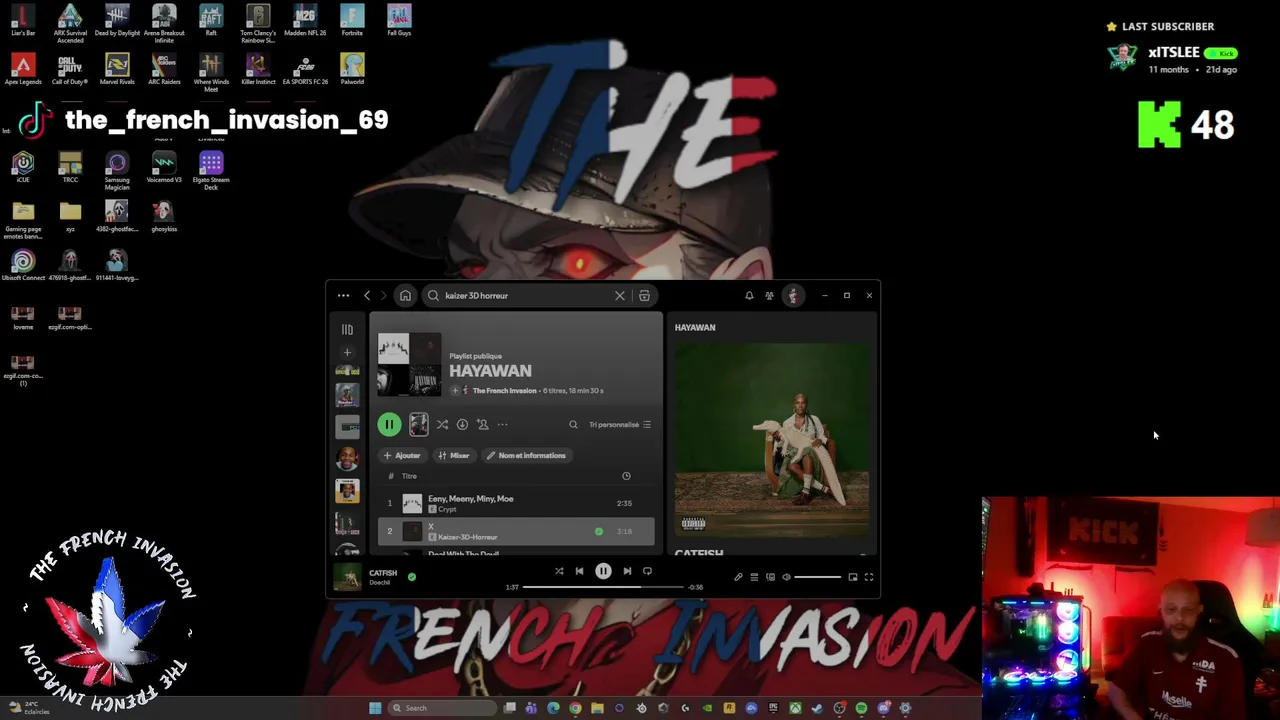Open the Browse icon in search bar

point(644,296)
